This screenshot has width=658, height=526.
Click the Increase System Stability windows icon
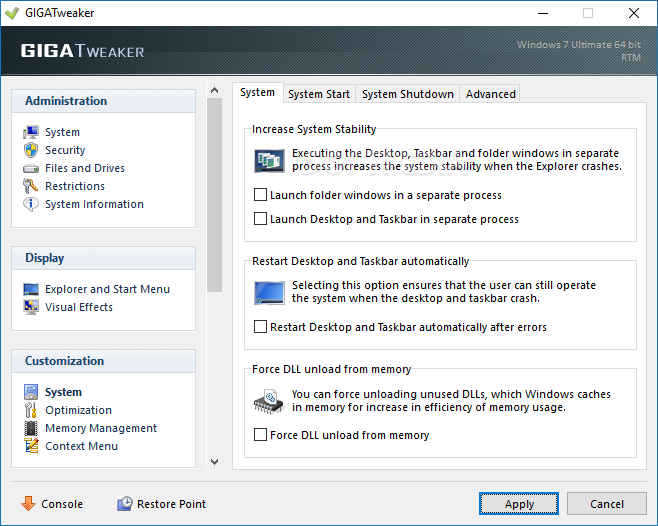pyautogui.click(x=269, y=161)
